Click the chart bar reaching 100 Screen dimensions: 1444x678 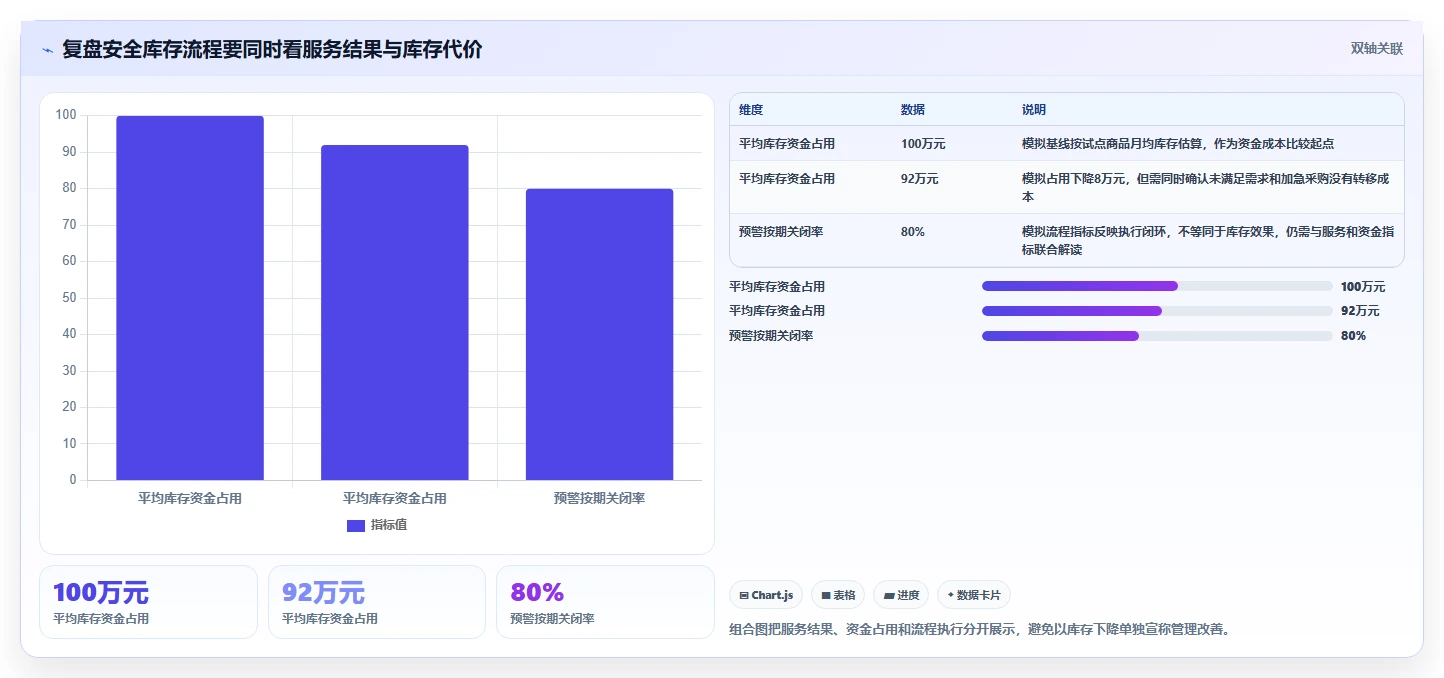pos(190,298)
